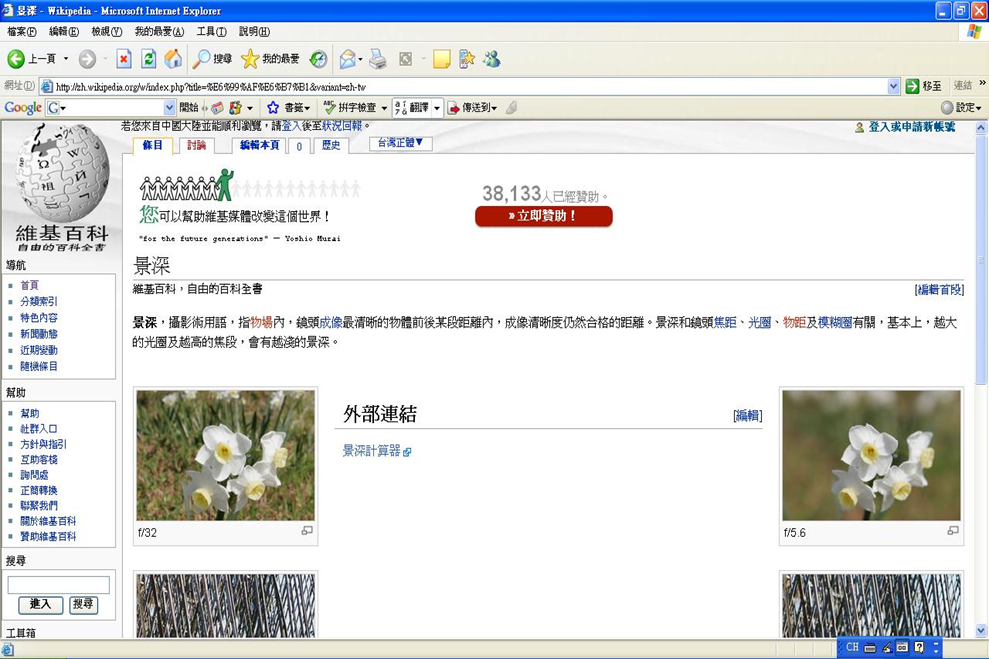This screenshot has height=659, width=989.
Task: Open Google toolbar 設定 settings
Action: pyautogui.click(x=961, y=108)
